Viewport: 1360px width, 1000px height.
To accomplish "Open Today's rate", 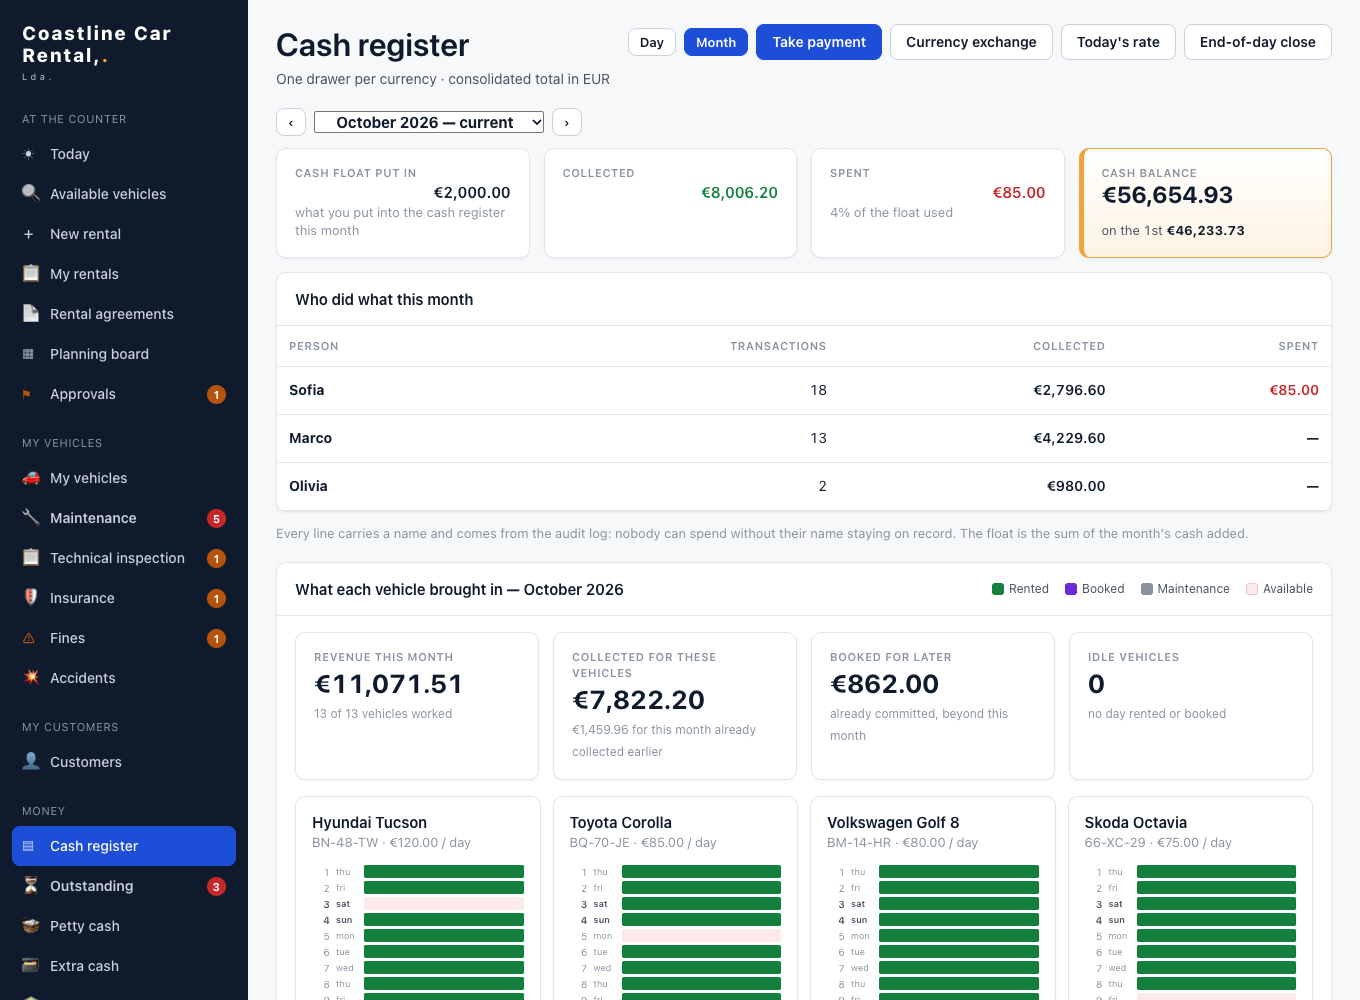I will (1118, 42).
